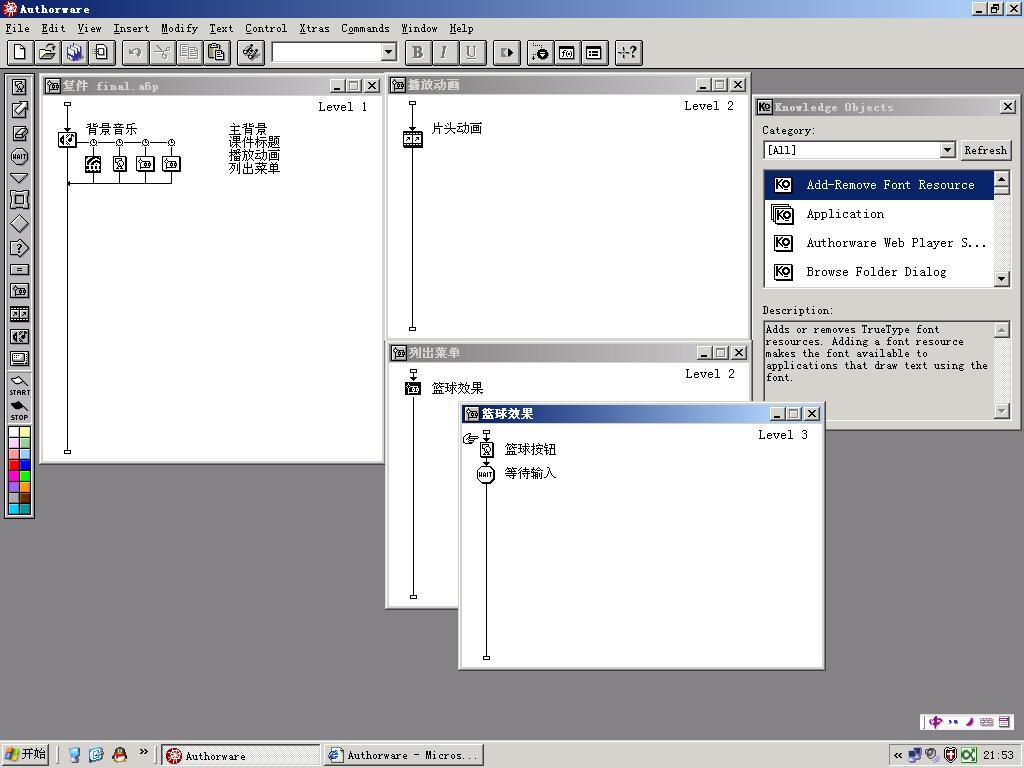Open the Functions window toolbar button

[567, 52]
